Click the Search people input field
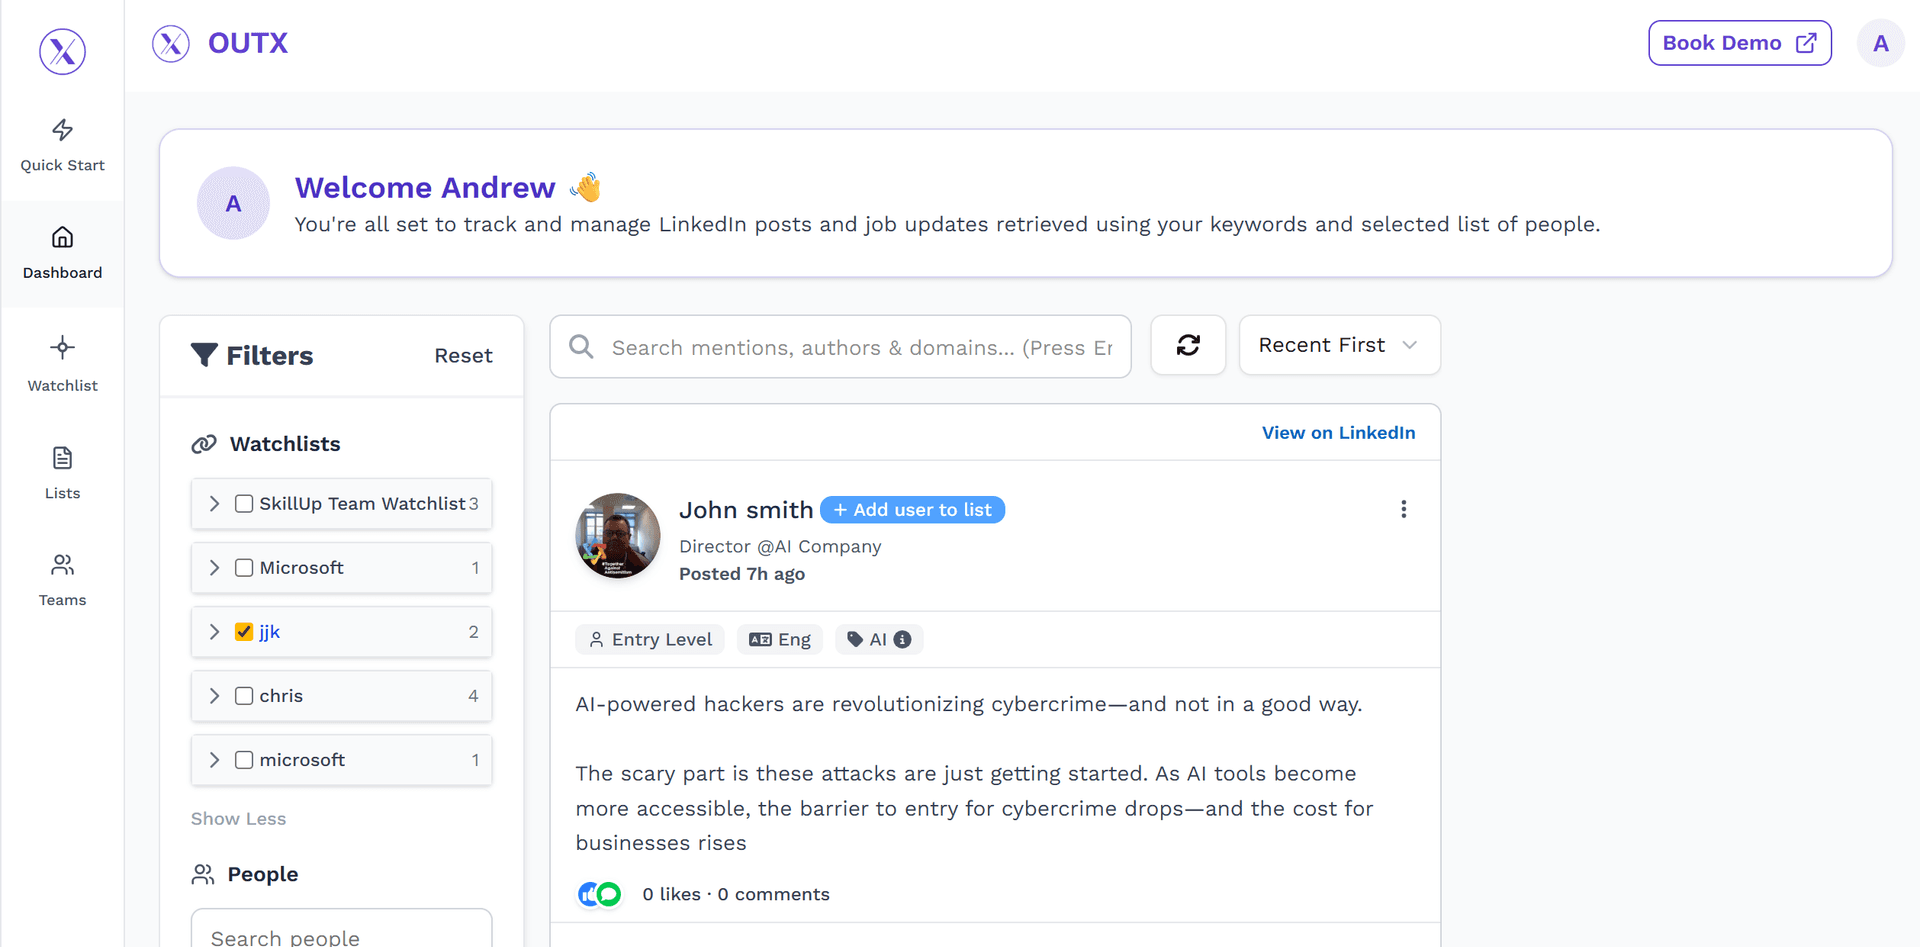The image size is (1920, 947). coord(340,934)
